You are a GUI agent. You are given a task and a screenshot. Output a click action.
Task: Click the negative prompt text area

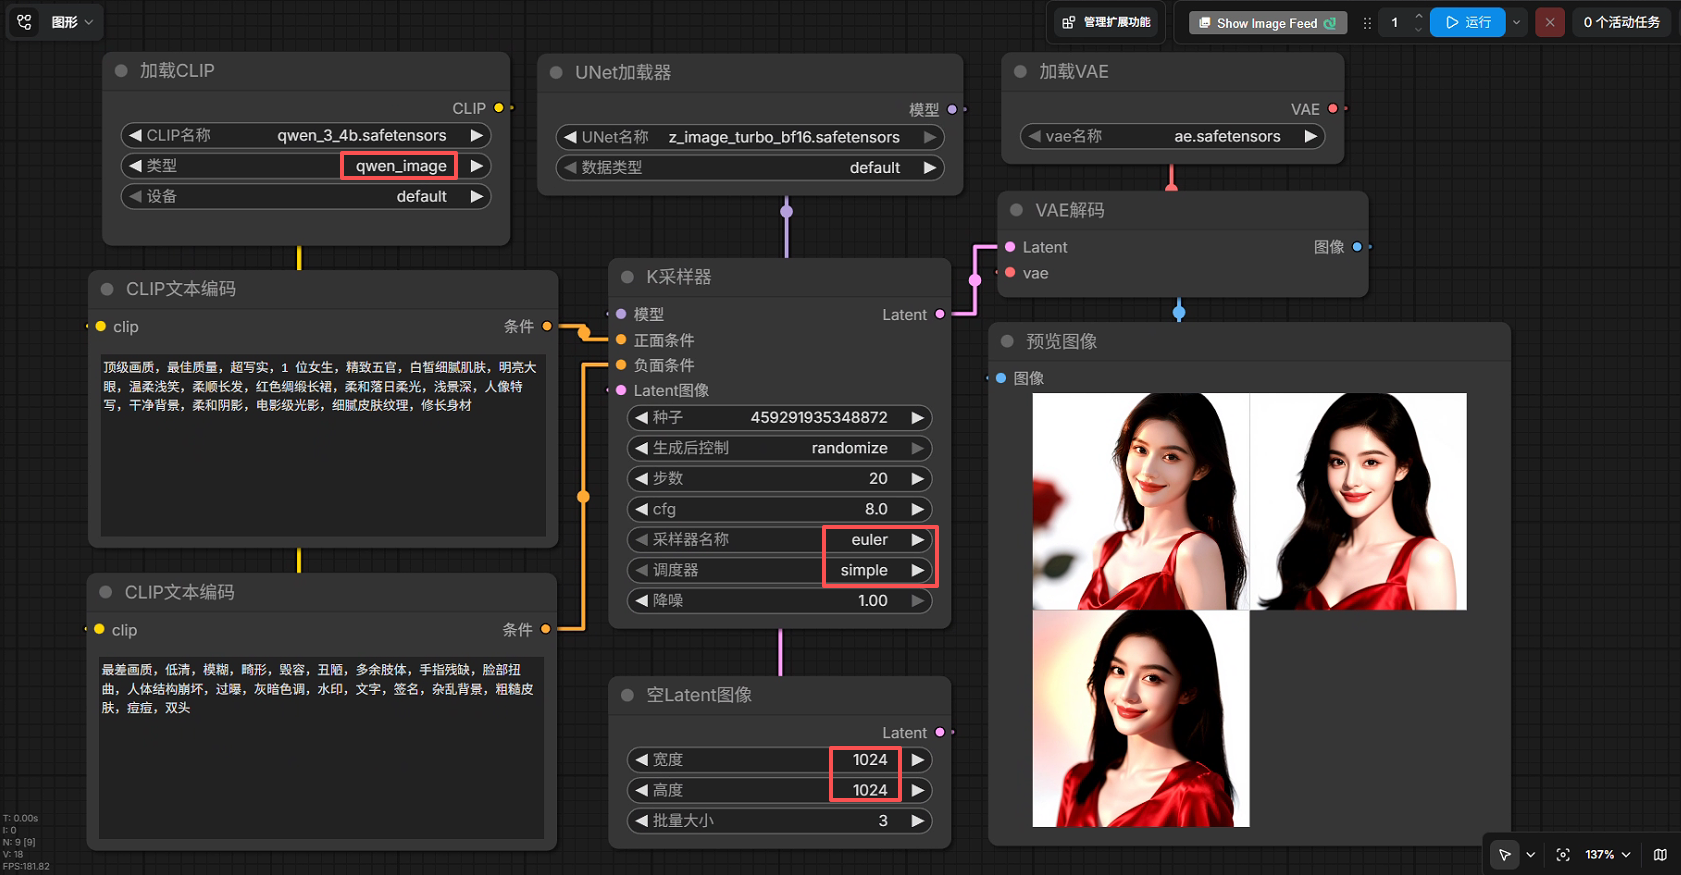tap(322, 748)
